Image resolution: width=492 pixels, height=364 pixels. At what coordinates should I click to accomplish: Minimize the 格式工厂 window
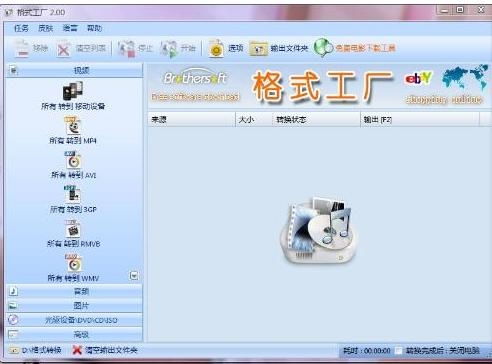click(444, 10)
